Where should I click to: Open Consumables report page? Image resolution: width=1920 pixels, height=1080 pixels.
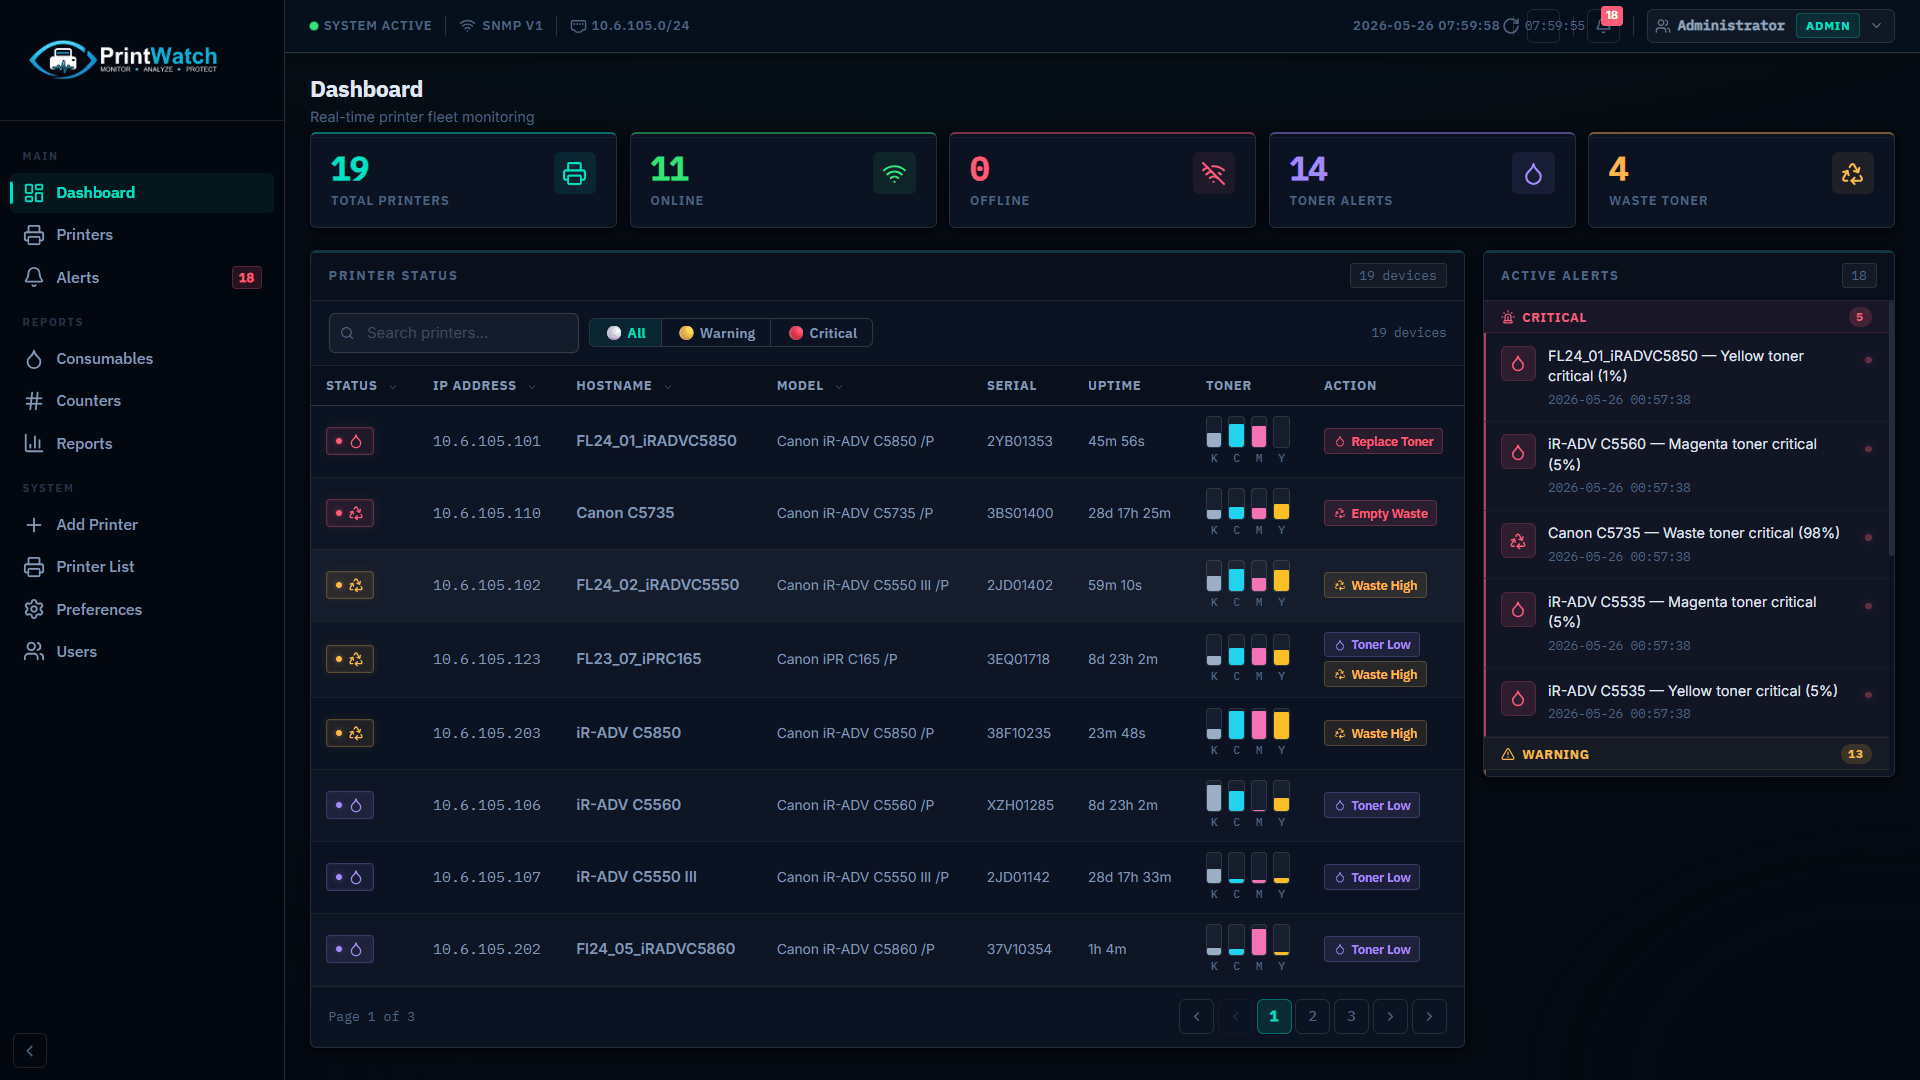[142, 359]
